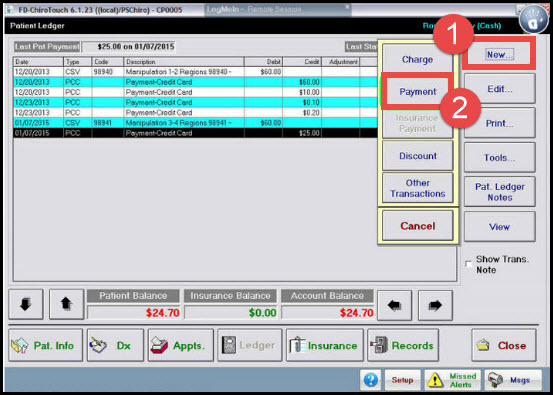Select the 12/20/2013 $60.00 credit payment row
553x395 pixels.
[195, 82]
